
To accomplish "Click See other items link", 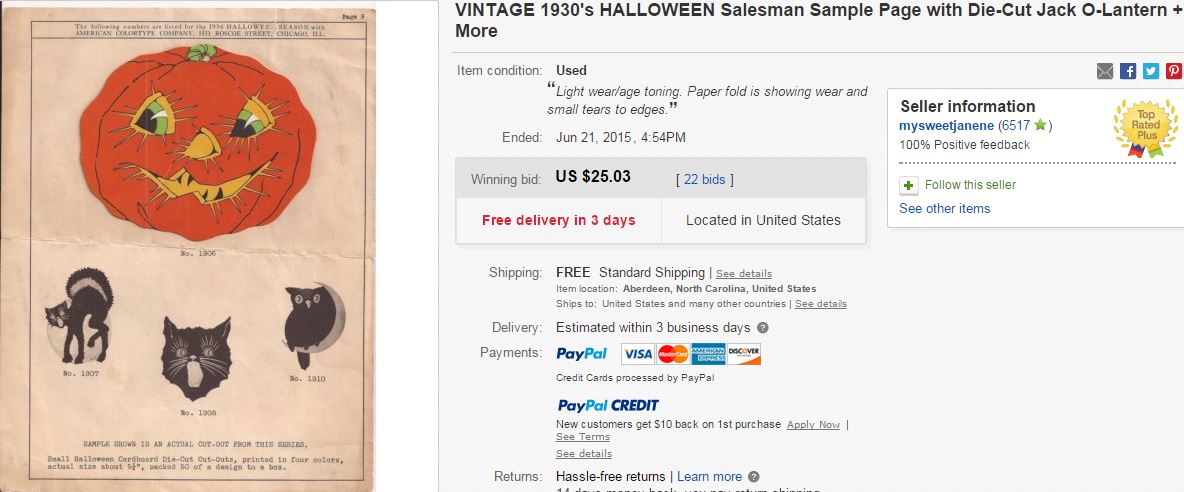I will pyautogui.click(x=945, y=208).
